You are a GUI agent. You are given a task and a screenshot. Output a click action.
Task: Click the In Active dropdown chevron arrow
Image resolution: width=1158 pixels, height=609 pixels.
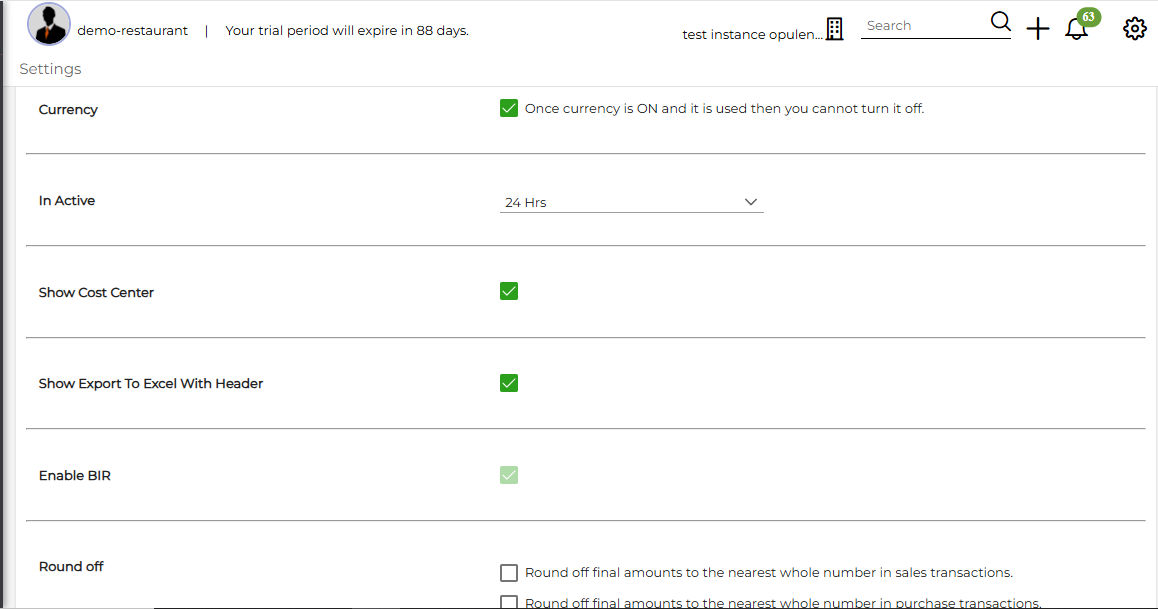tap(750, 202)
